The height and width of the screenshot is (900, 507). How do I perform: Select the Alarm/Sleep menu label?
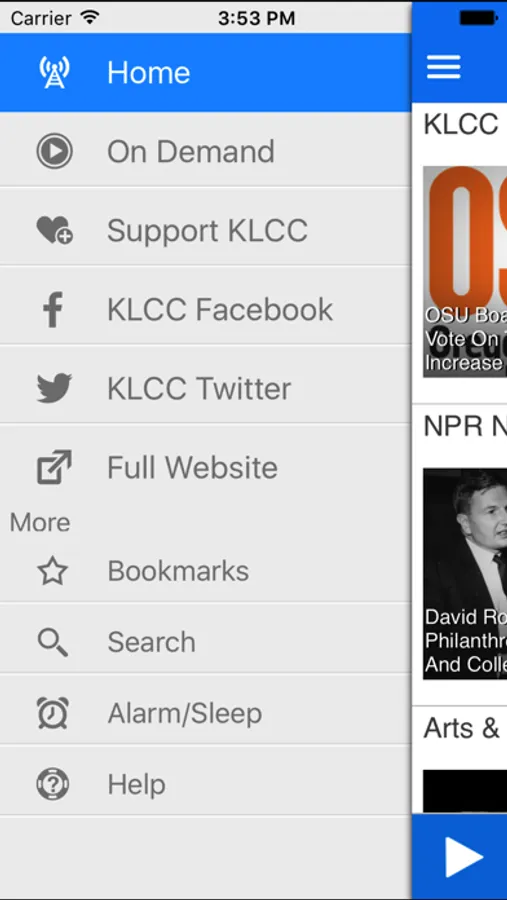coord(185,713)
